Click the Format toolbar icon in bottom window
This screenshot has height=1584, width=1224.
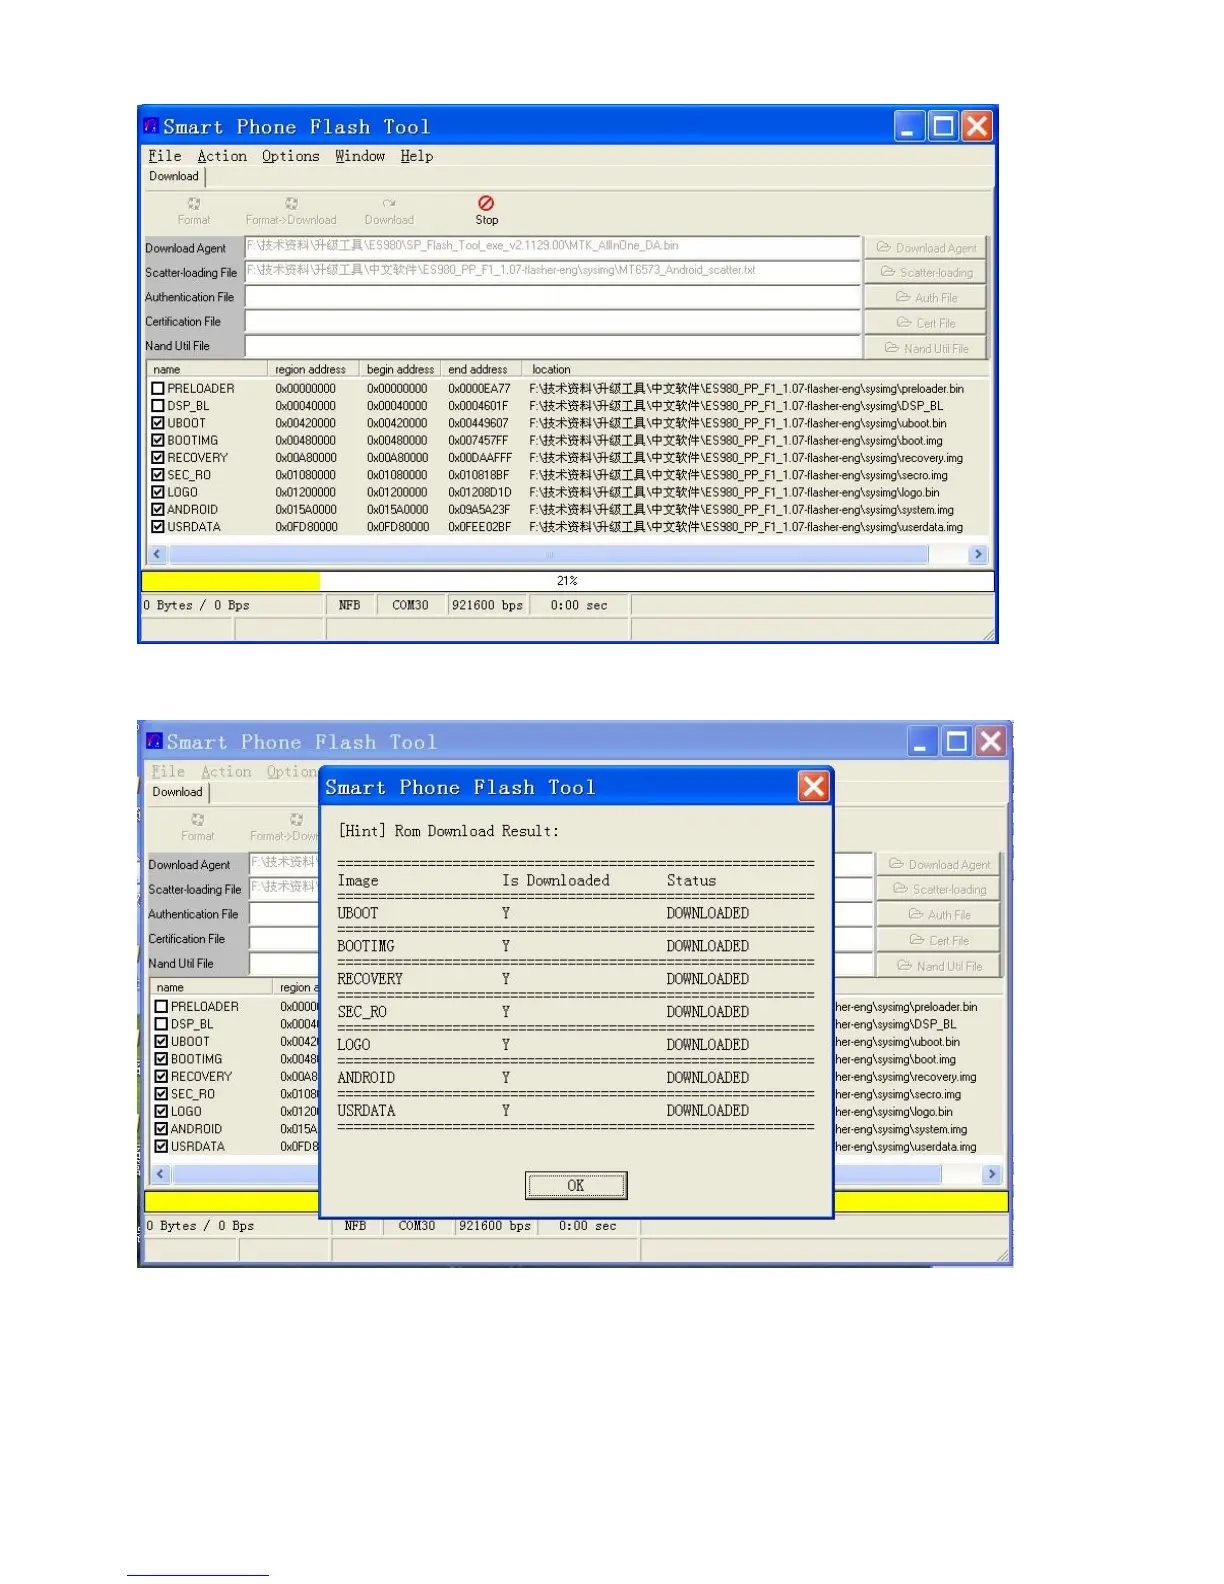197,819
